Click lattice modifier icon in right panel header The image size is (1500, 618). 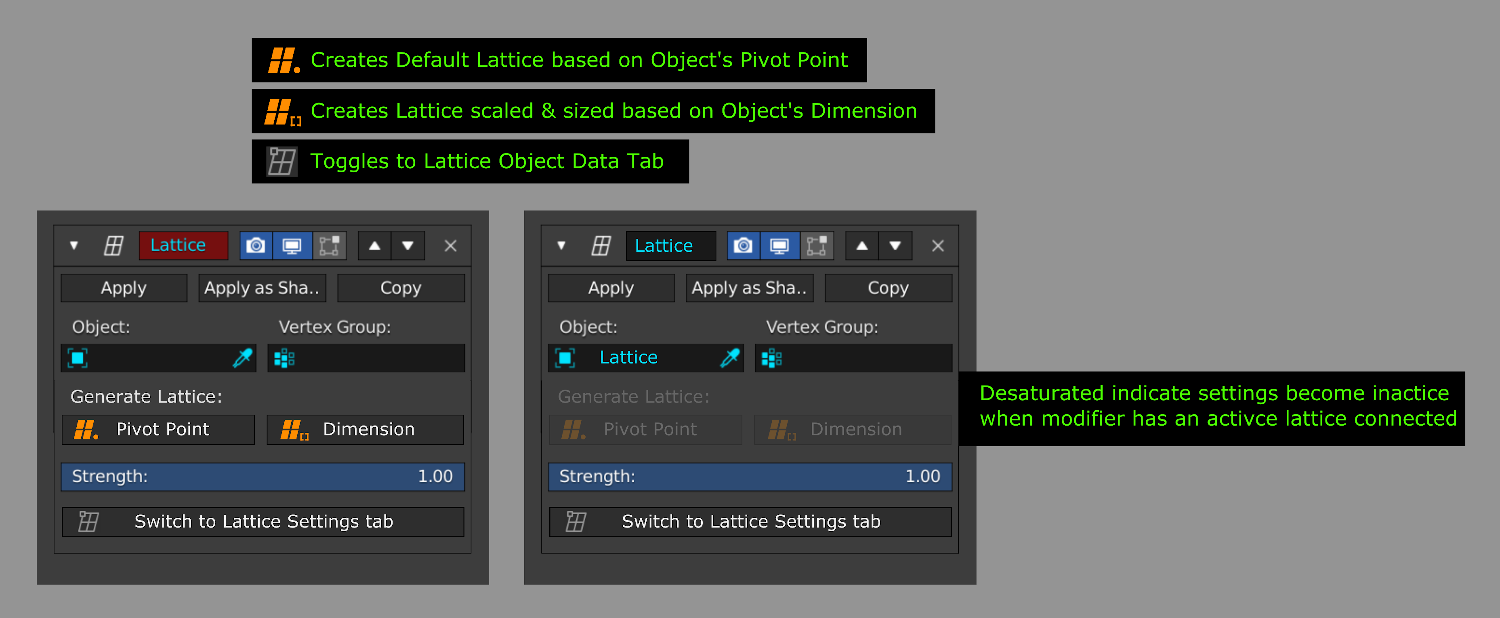601,246
